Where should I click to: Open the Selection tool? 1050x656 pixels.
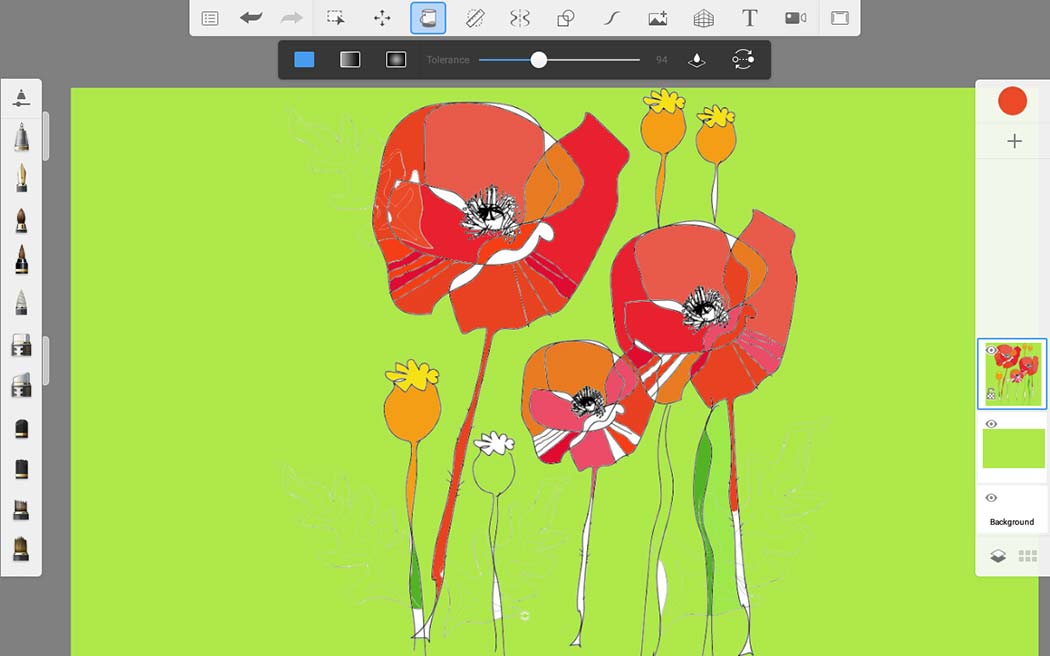pos(335,18)
